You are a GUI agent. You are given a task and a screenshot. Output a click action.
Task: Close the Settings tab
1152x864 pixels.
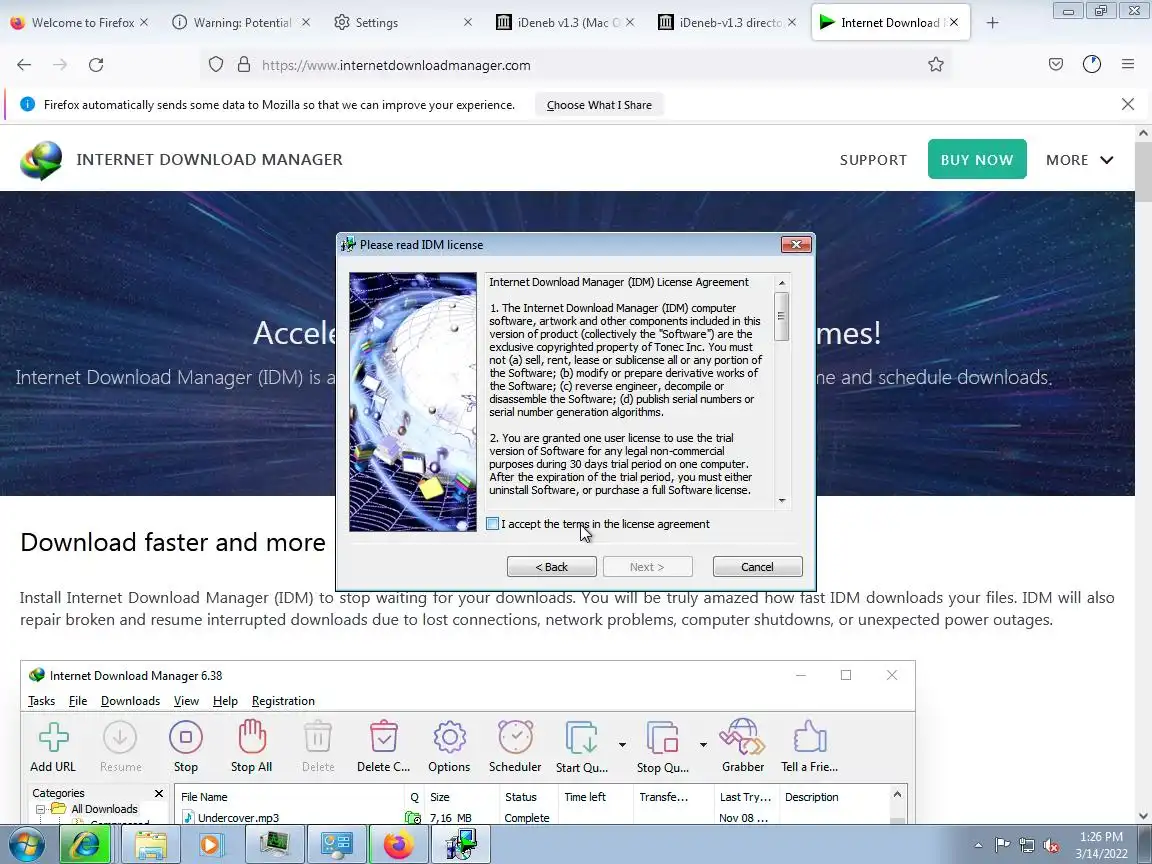coord(468,23)
